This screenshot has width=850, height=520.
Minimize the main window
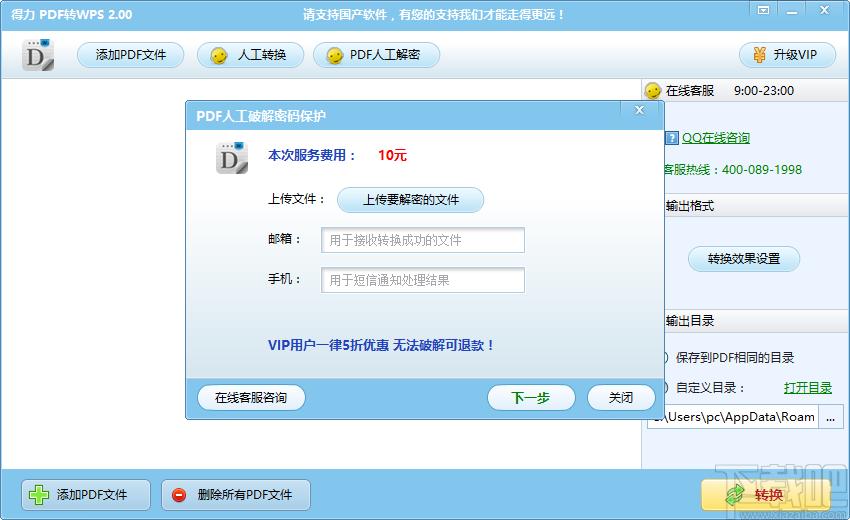click(793, 10)
